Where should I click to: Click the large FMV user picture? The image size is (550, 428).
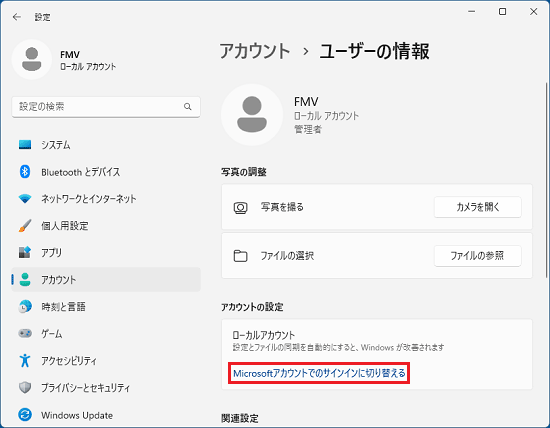[x=252, y=115]
